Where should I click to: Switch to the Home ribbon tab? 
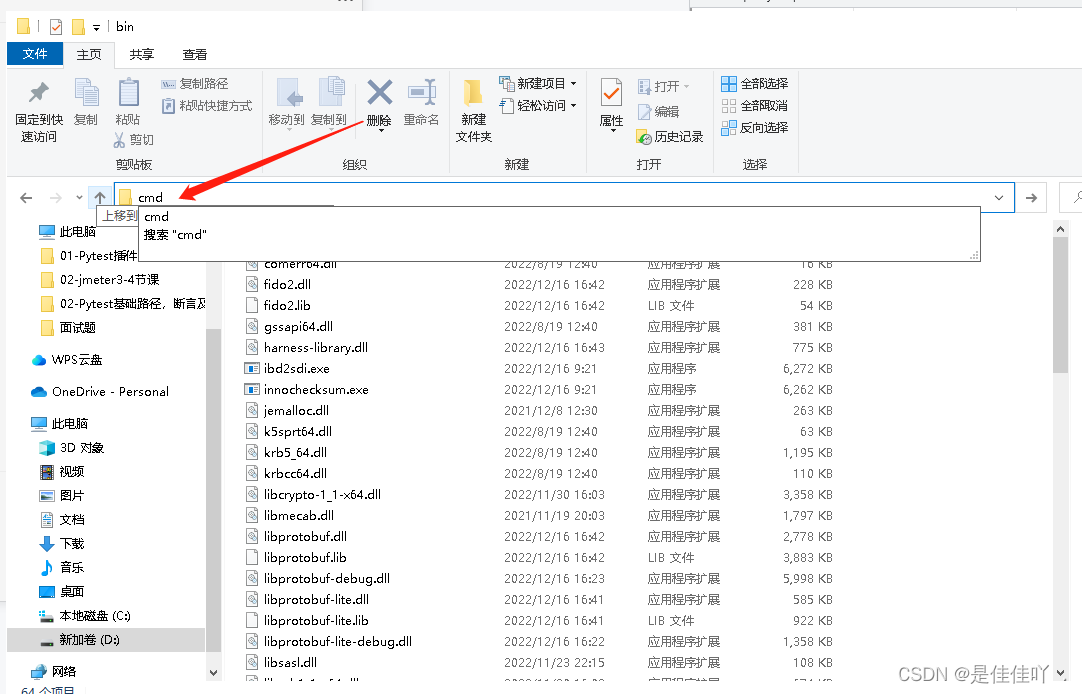89,54
